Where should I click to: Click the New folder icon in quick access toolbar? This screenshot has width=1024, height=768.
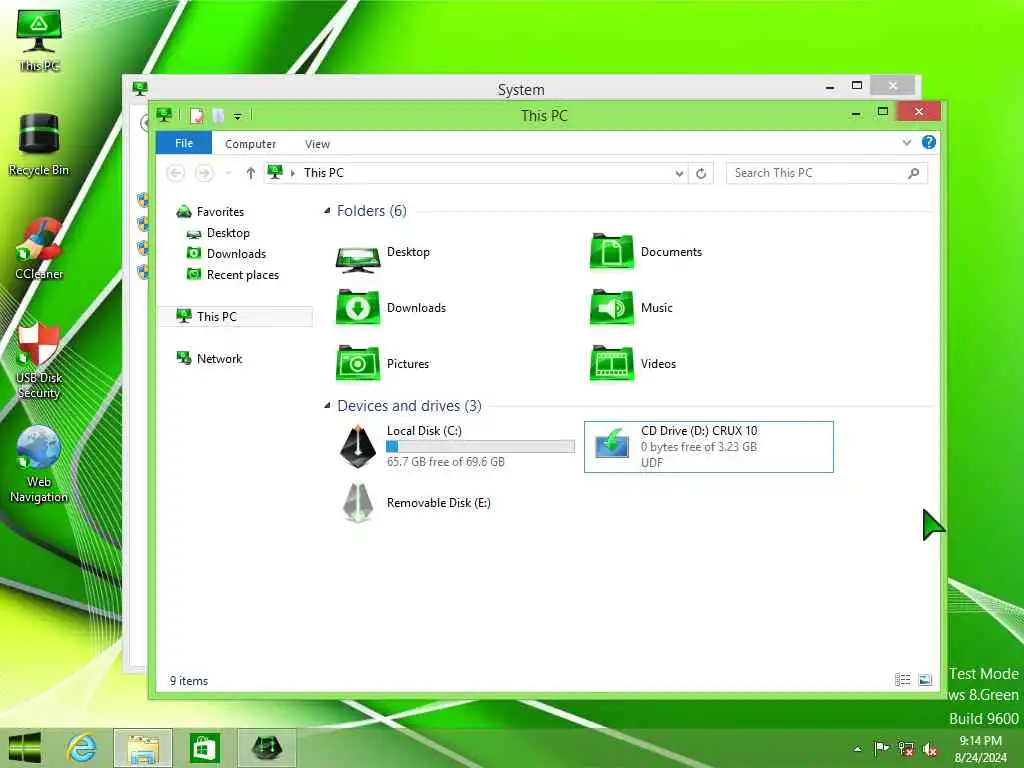click(218, 116)
